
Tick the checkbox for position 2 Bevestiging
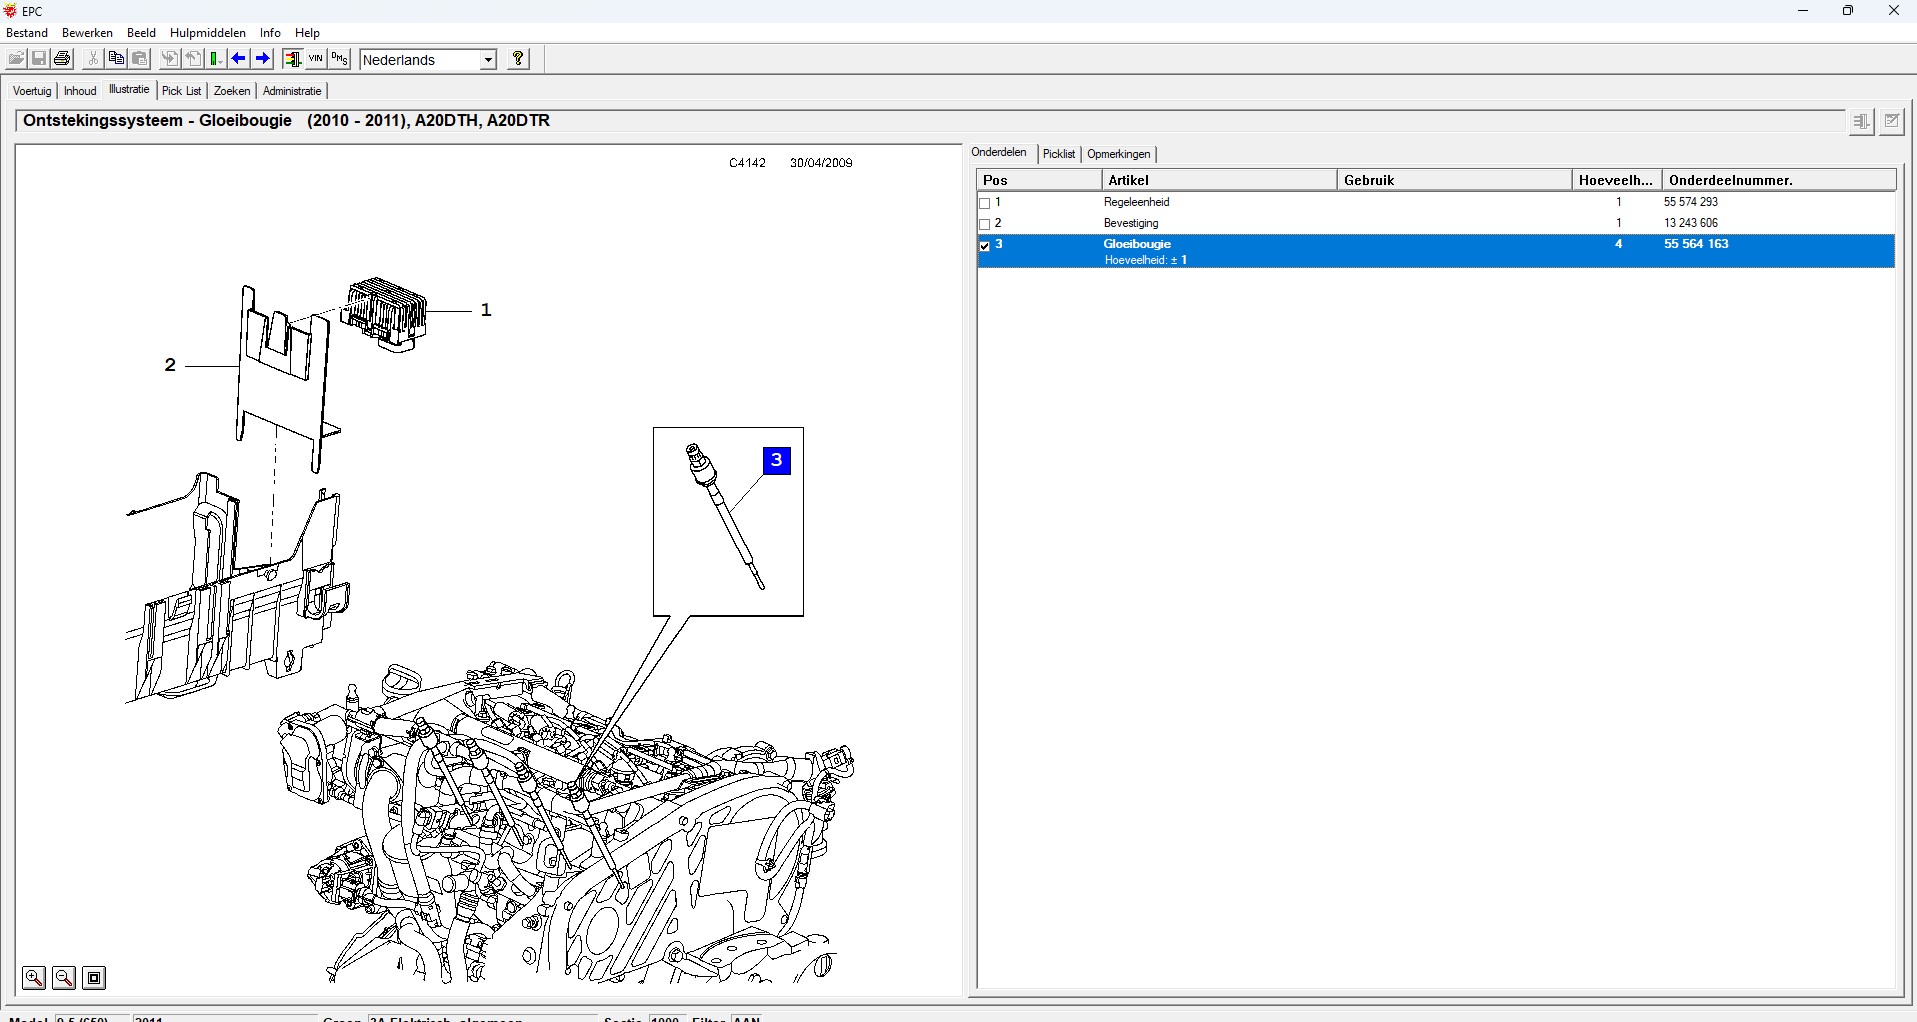985,224
